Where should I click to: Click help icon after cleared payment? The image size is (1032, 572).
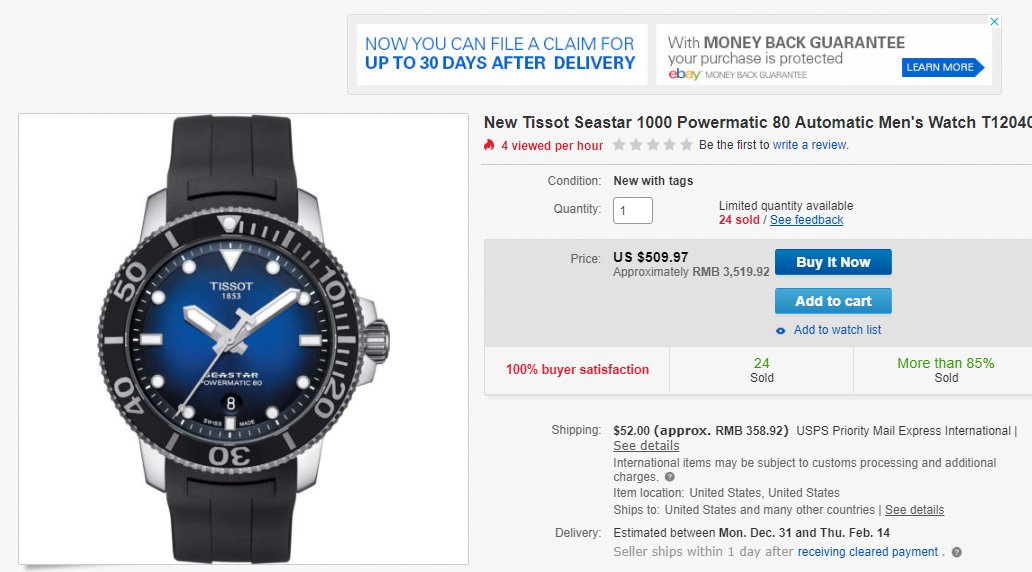(x=956, y=552)
